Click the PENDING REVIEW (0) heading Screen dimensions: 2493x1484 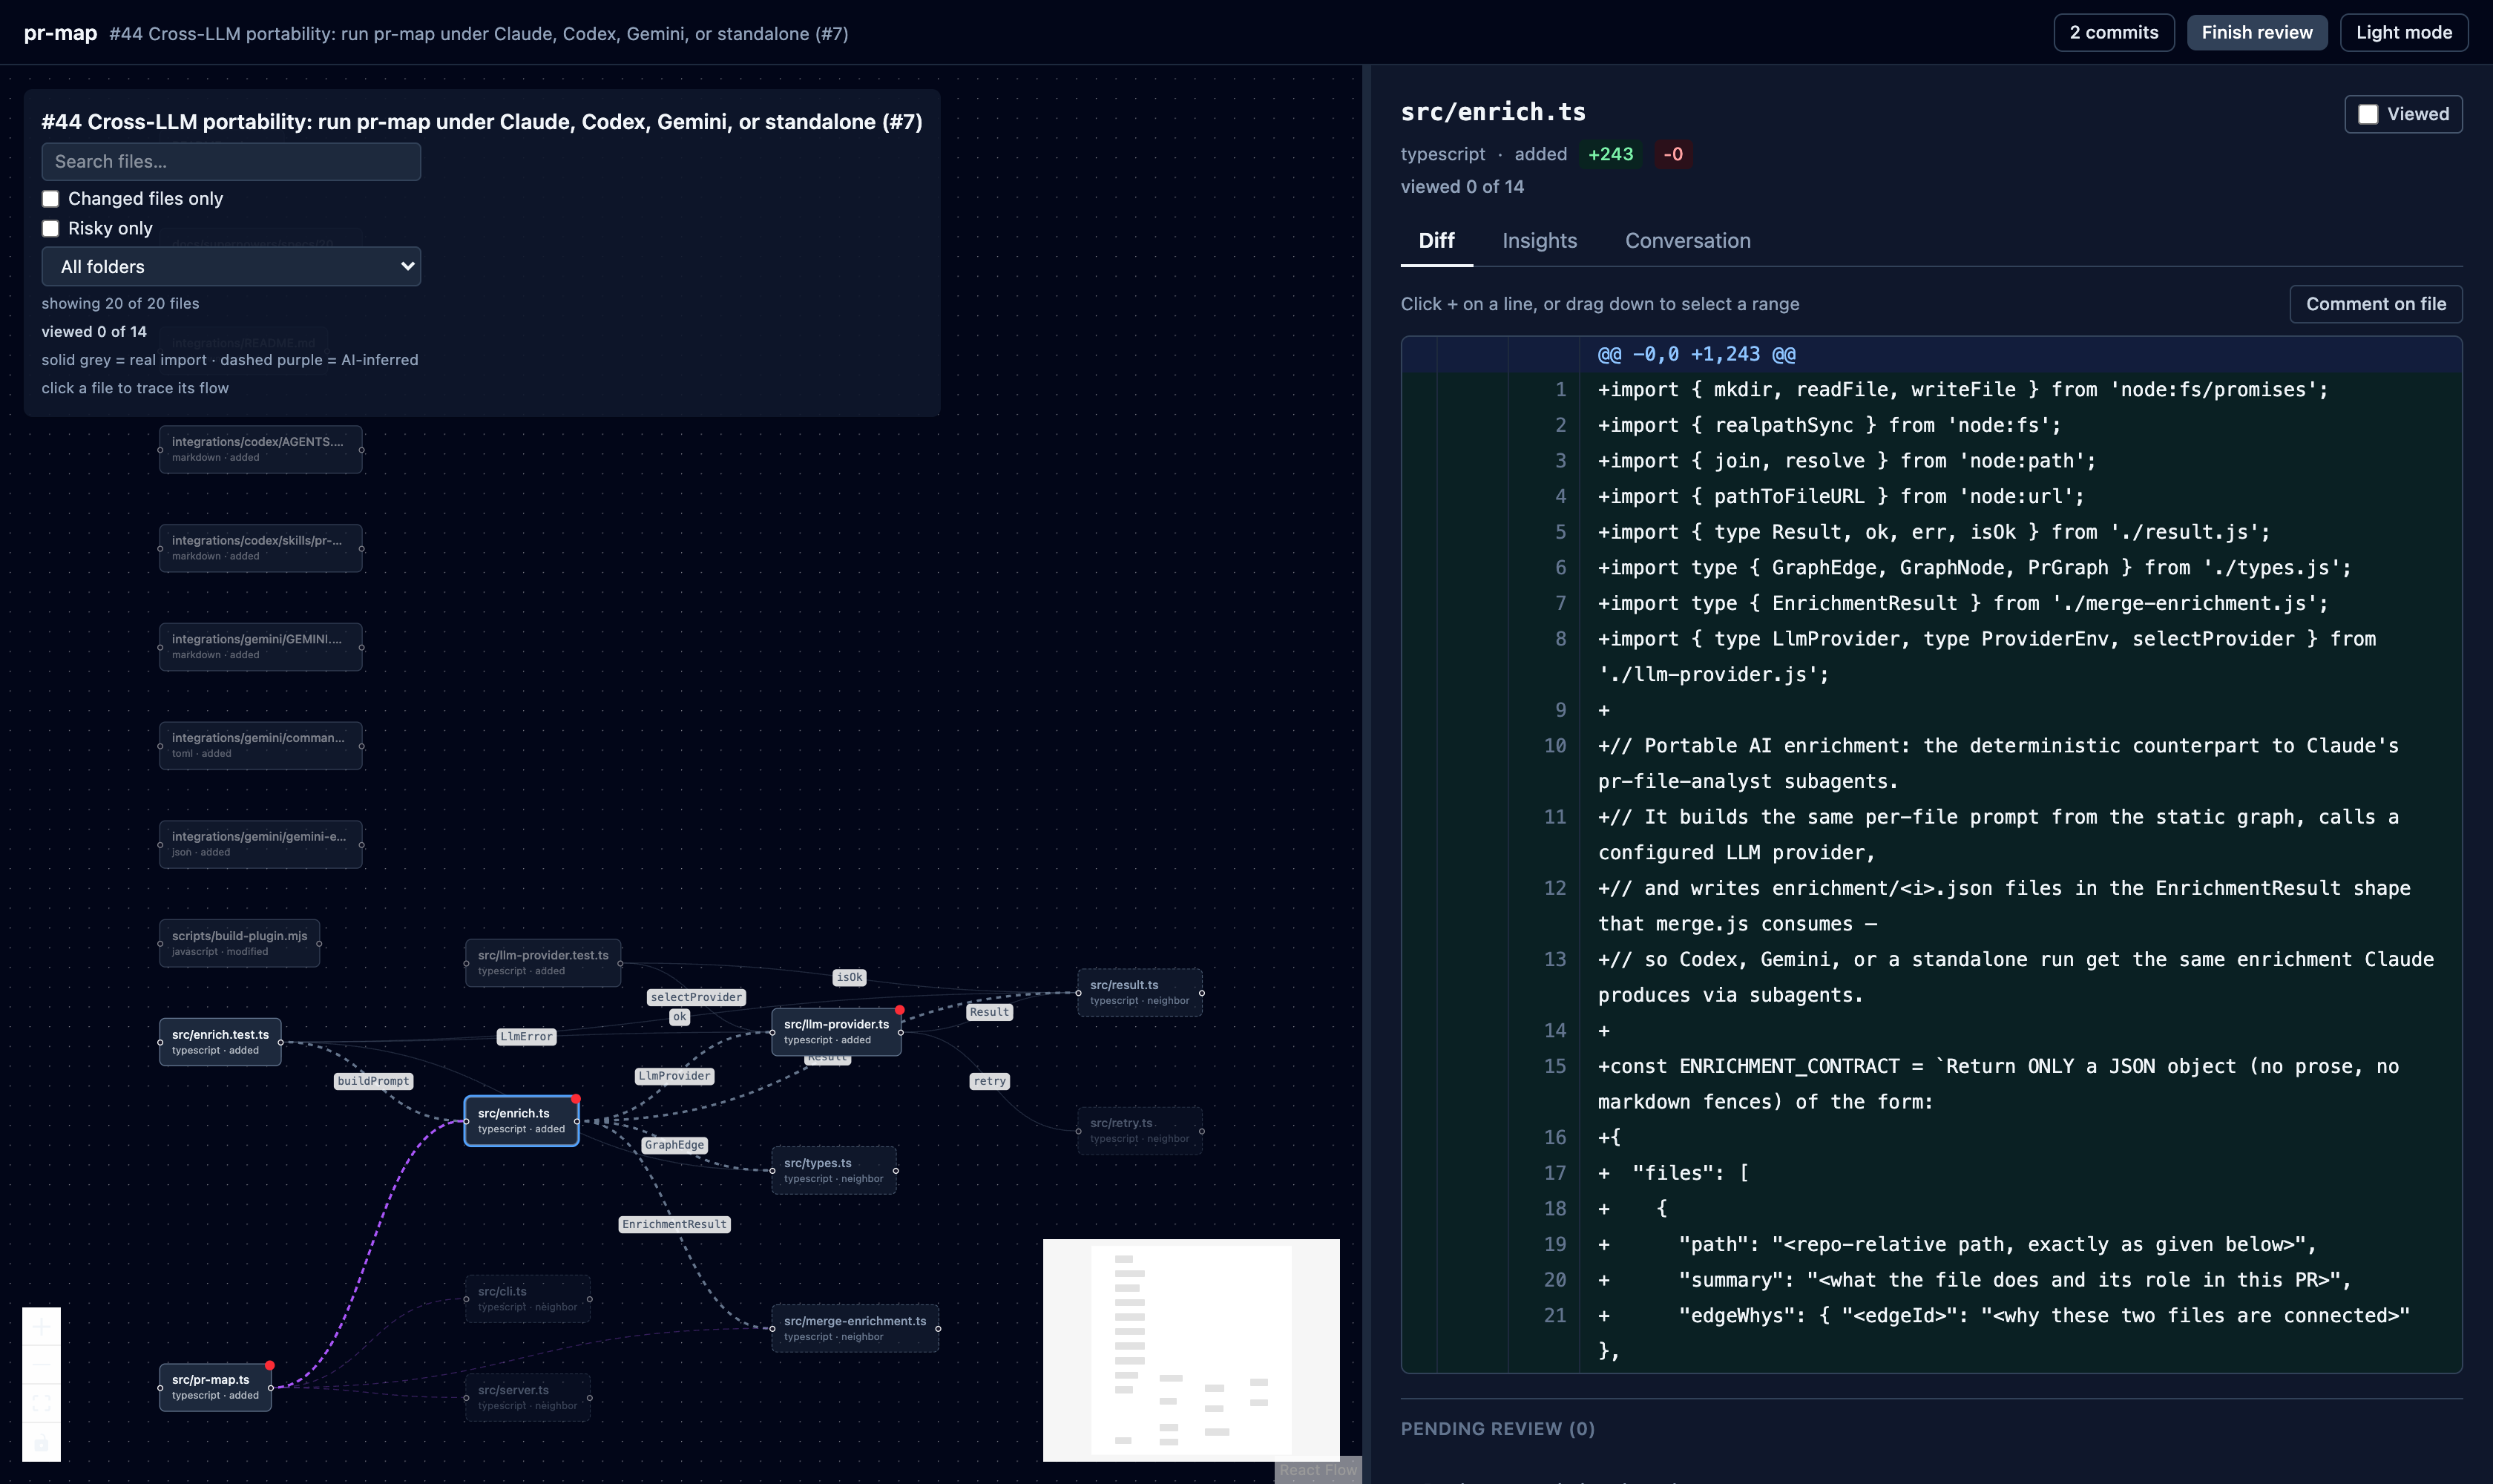coord(1497,1429)
